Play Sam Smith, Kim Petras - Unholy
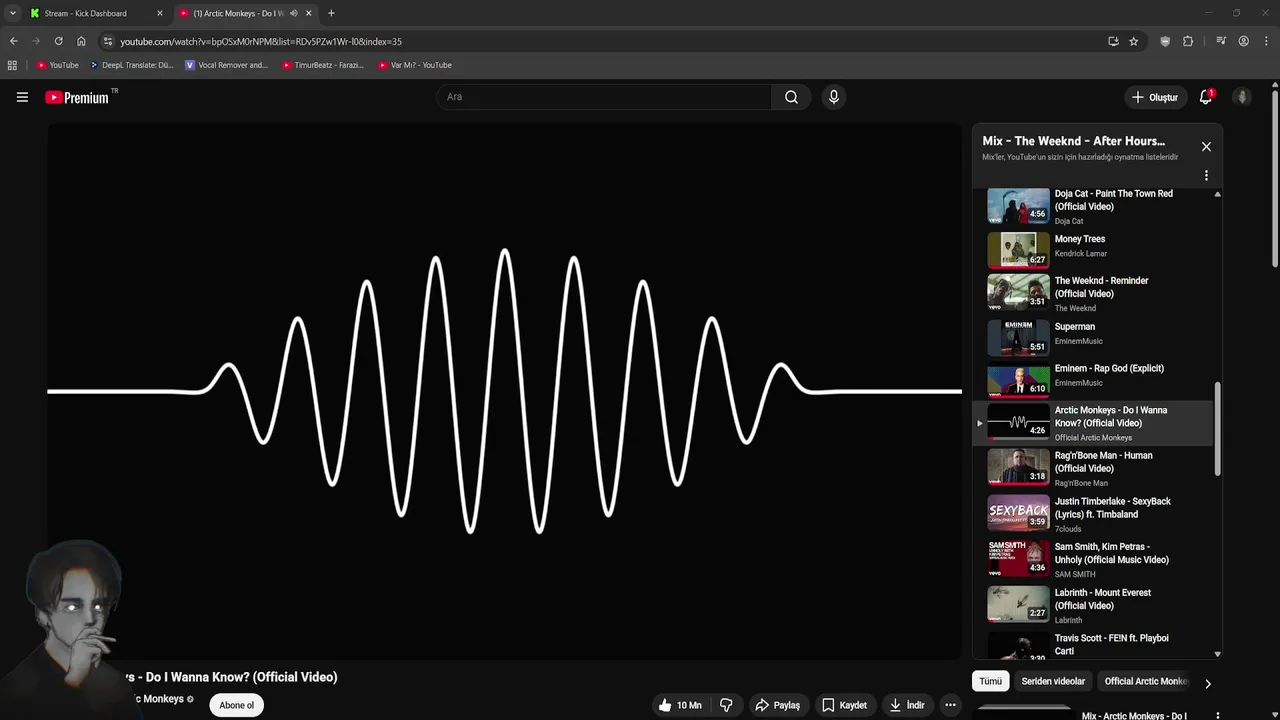Image resolution: width=1280 pixels, height=720 pixels. click(x=1093, y=560)
